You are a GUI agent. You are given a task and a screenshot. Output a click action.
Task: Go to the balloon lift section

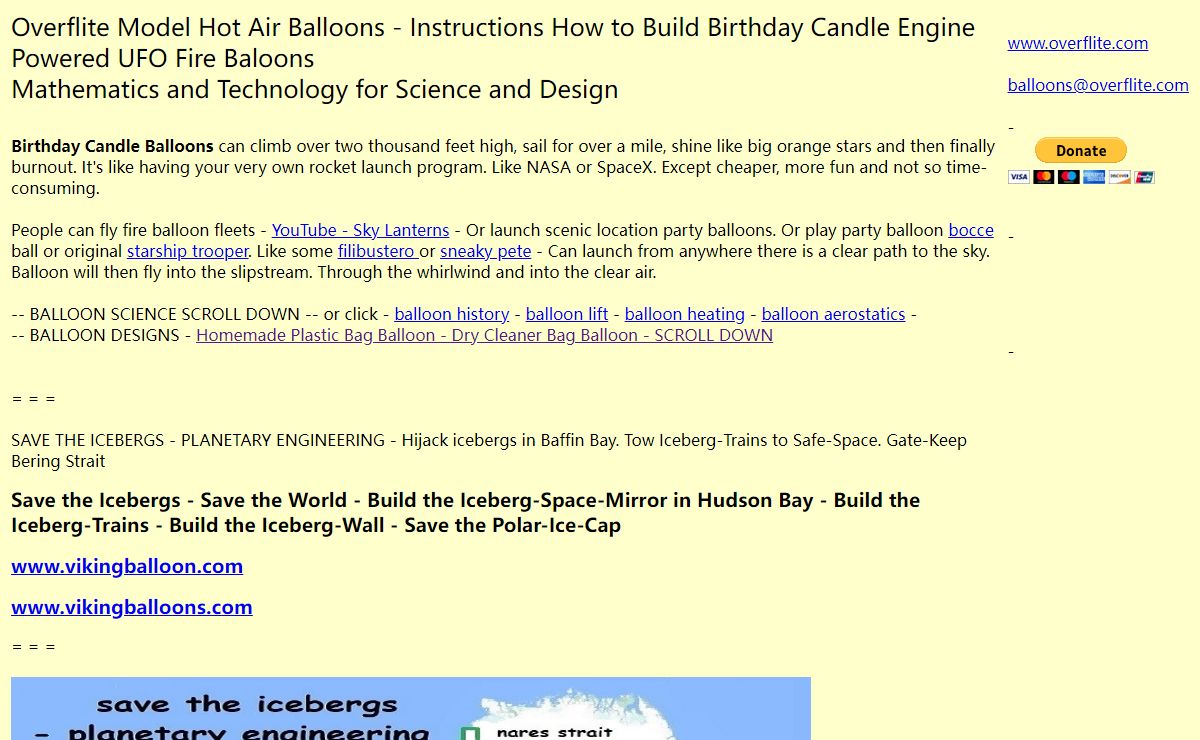pyautogui.click(x=566, y=314)
